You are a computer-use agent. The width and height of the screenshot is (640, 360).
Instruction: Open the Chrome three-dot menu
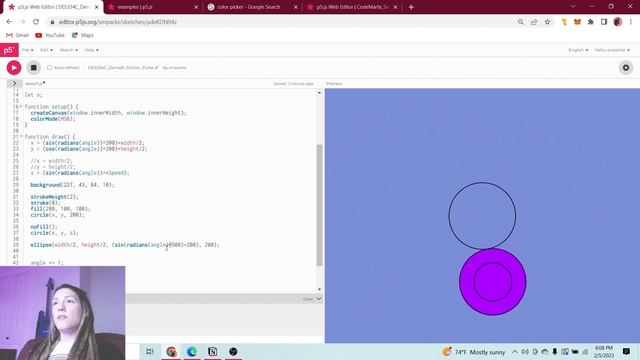(x=631, y=22)
